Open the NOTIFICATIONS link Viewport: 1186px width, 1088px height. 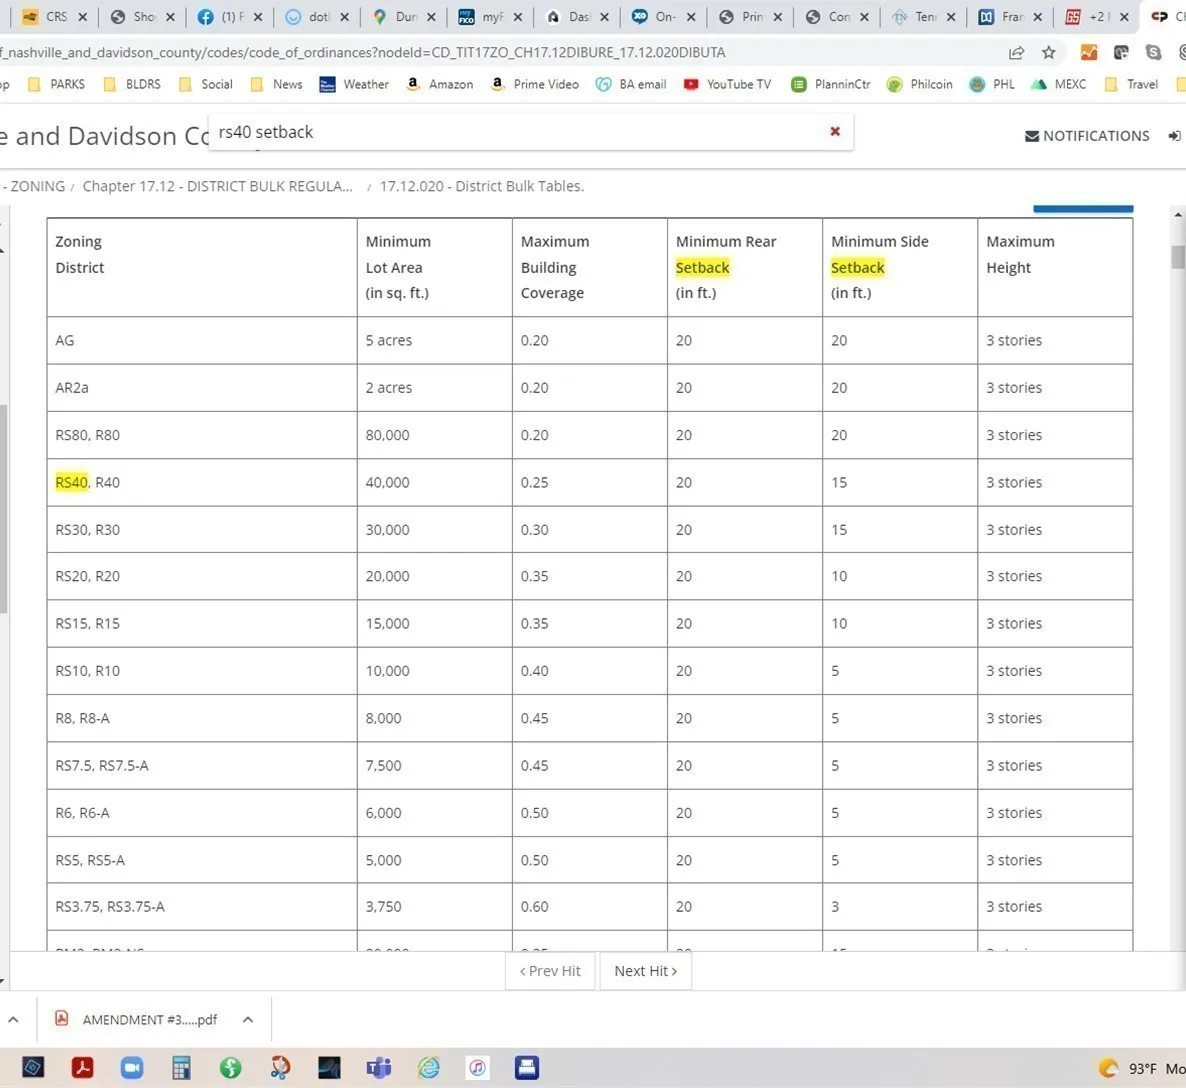click(1087, 136)
